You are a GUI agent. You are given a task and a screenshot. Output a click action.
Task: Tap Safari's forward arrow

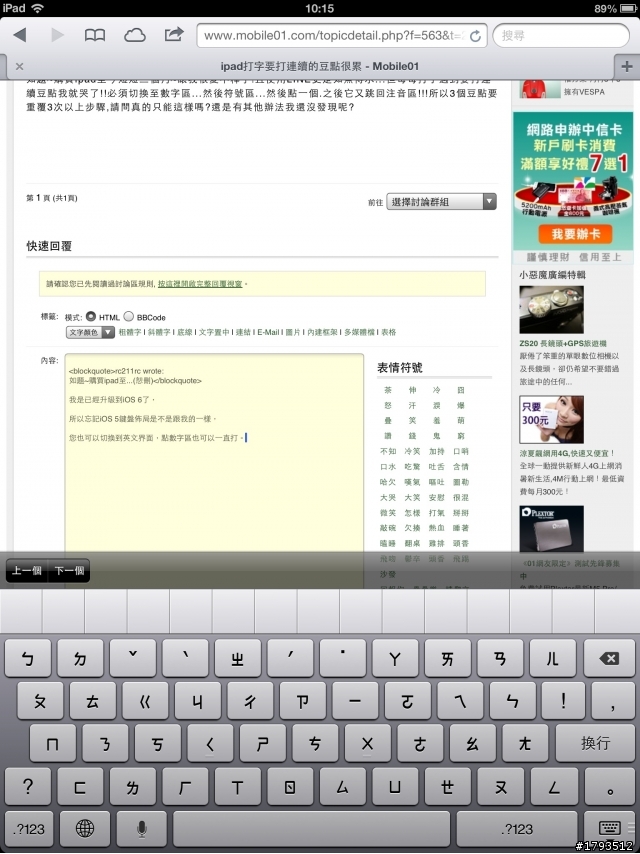[57, 35]
